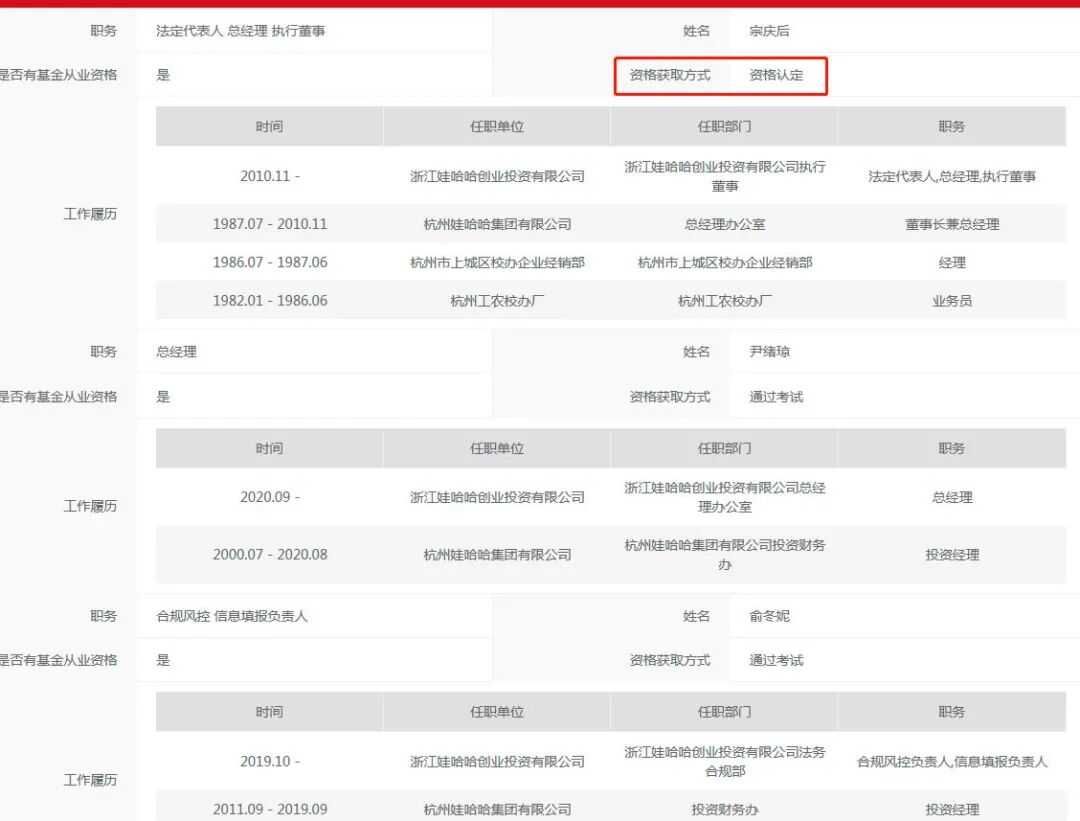Select the text 法定代表人 总经理 执行董事 in first 职务 field
Screen dimensions: 1080x821
pyautogui.click(x=240, y=31)
